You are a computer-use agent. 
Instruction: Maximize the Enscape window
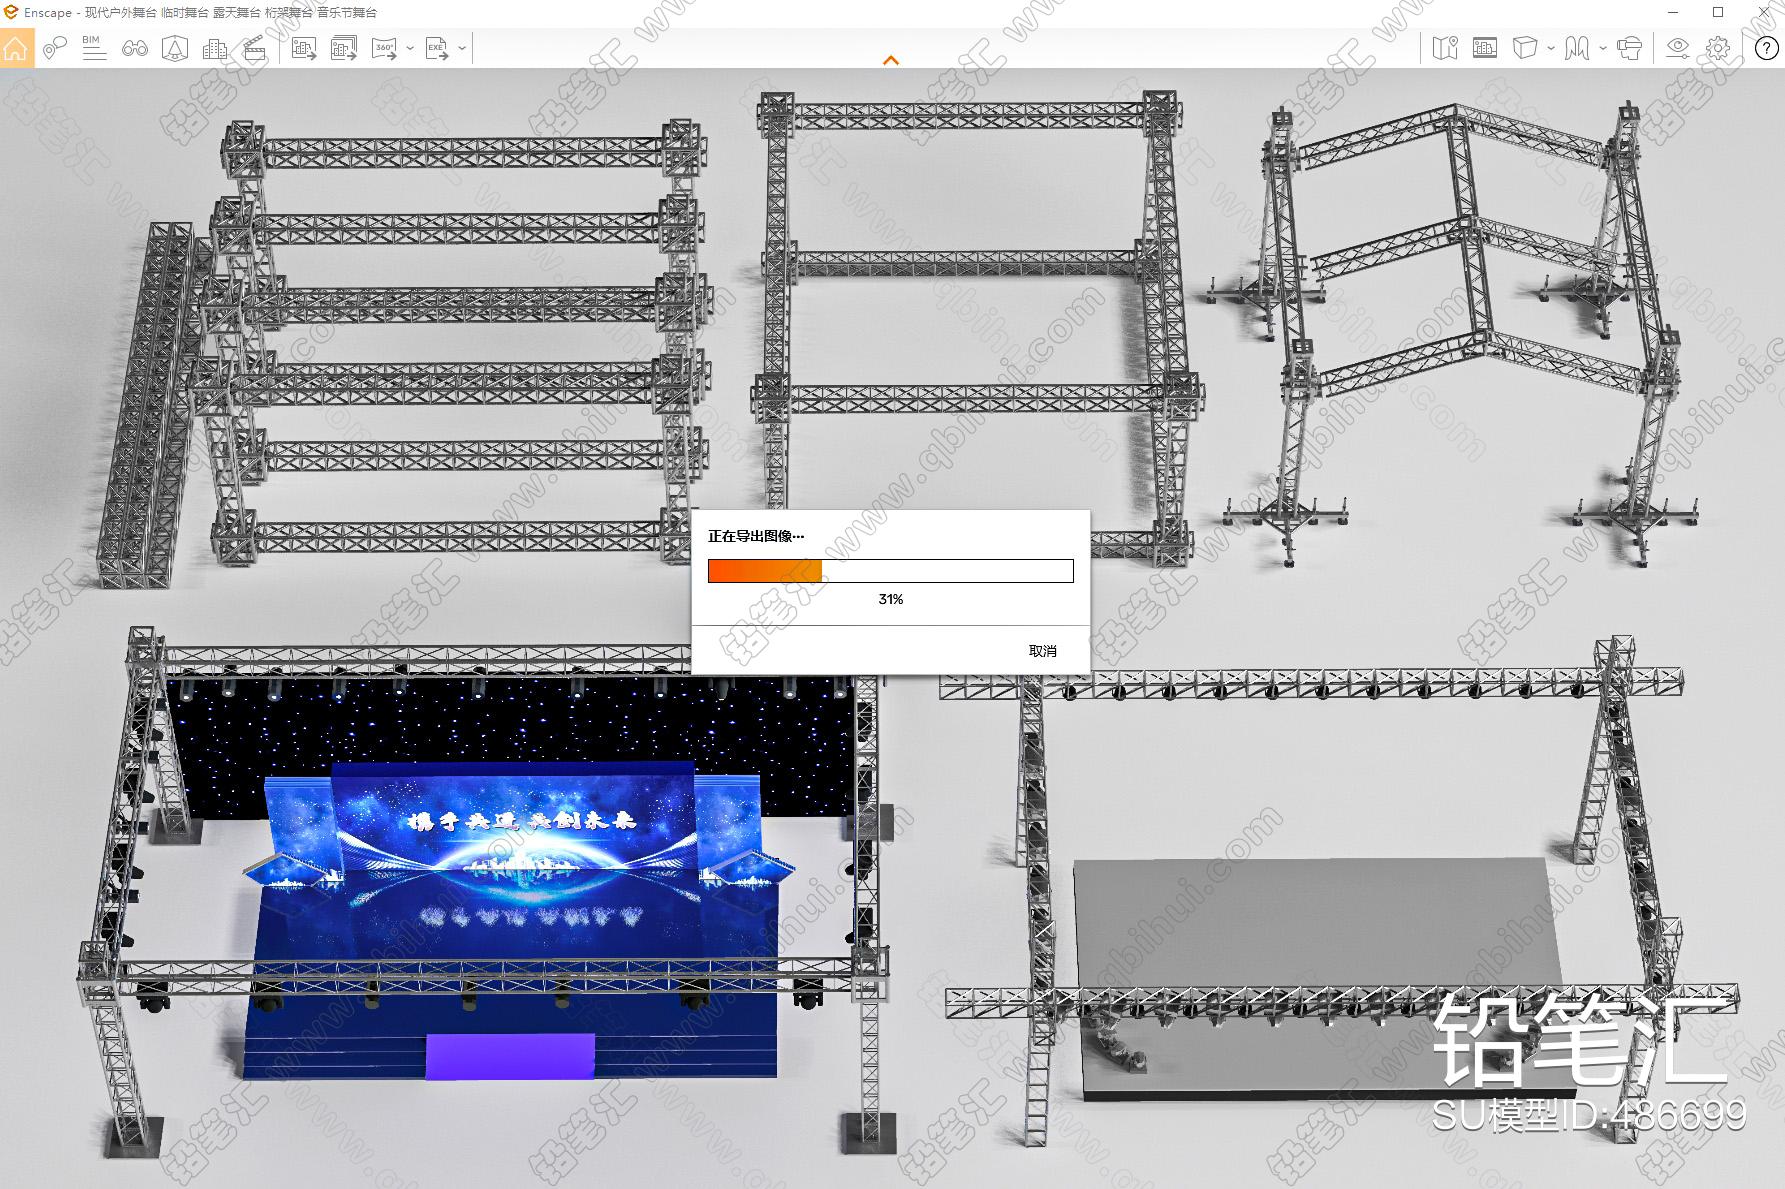pos(1718,12)
